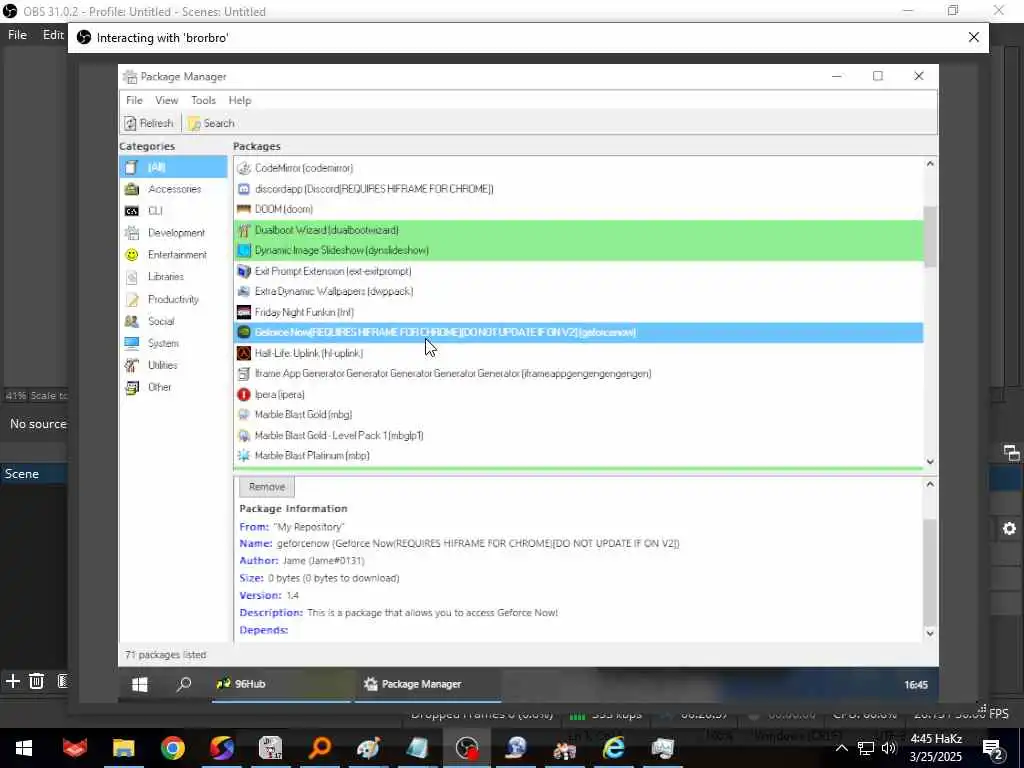Click the Geforce Now package icon
Viewport: 1024px width, 768px height.
(x=244, y=332)
